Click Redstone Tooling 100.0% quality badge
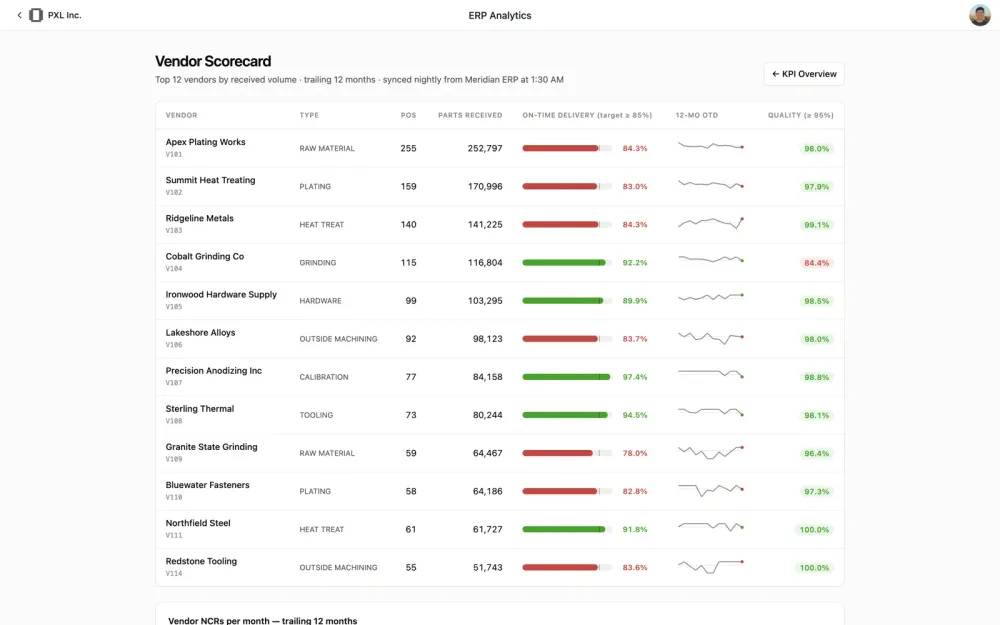Viewport: 1000px width, 625px height. point(814,568)
